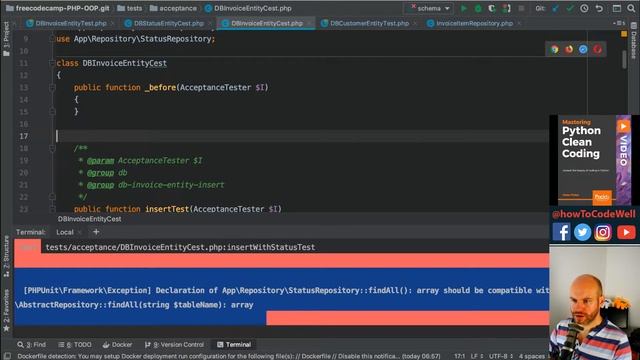Open the TODO tool window
Screen dimensions: 640x360
tap(75, 344)
